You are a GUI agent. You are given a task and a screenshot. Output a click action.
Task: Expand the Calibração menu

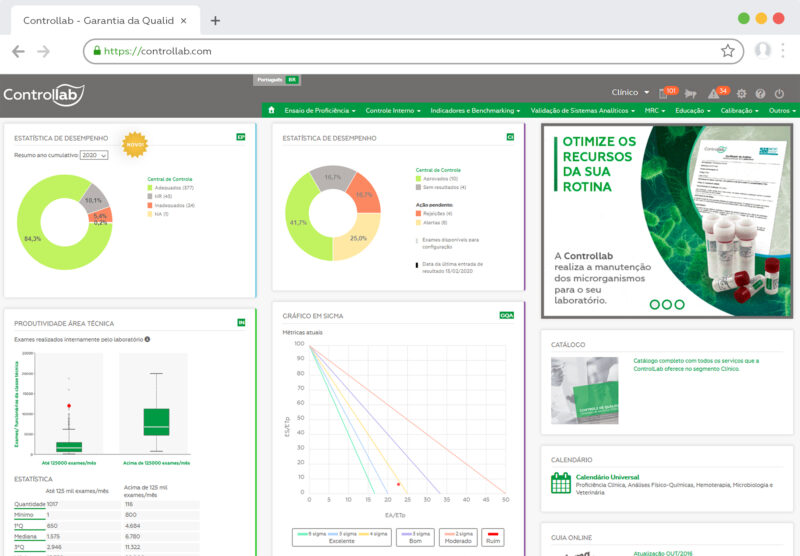coord(739,111)
